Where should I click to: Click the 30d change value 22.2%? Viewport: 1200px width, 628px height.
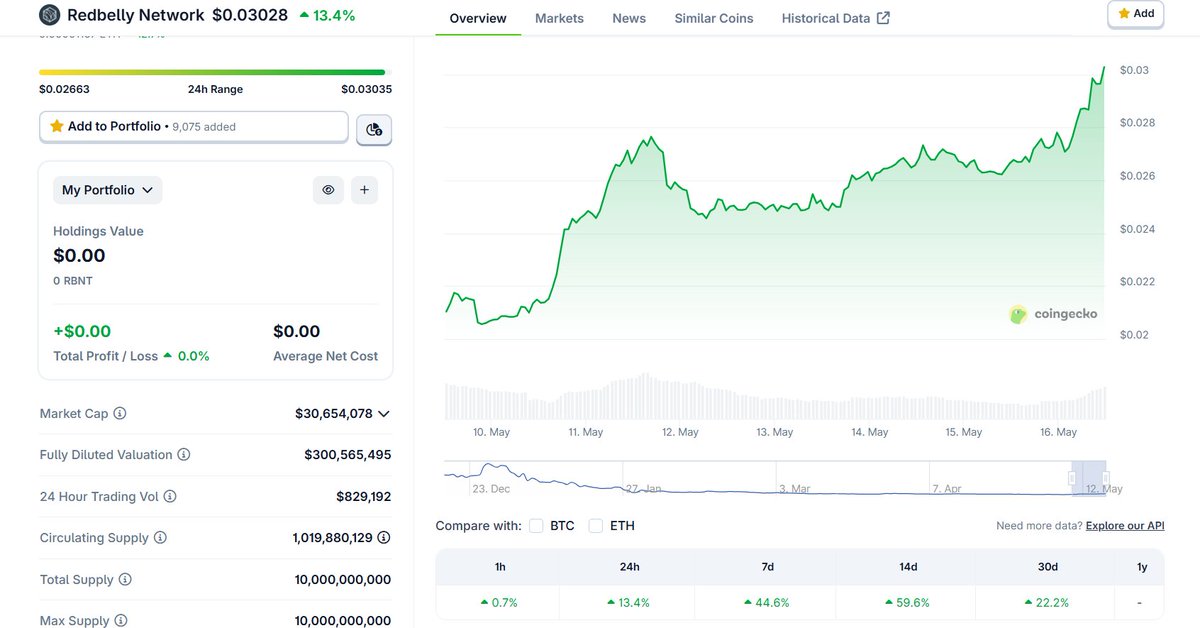click(x=1046, y=603)
